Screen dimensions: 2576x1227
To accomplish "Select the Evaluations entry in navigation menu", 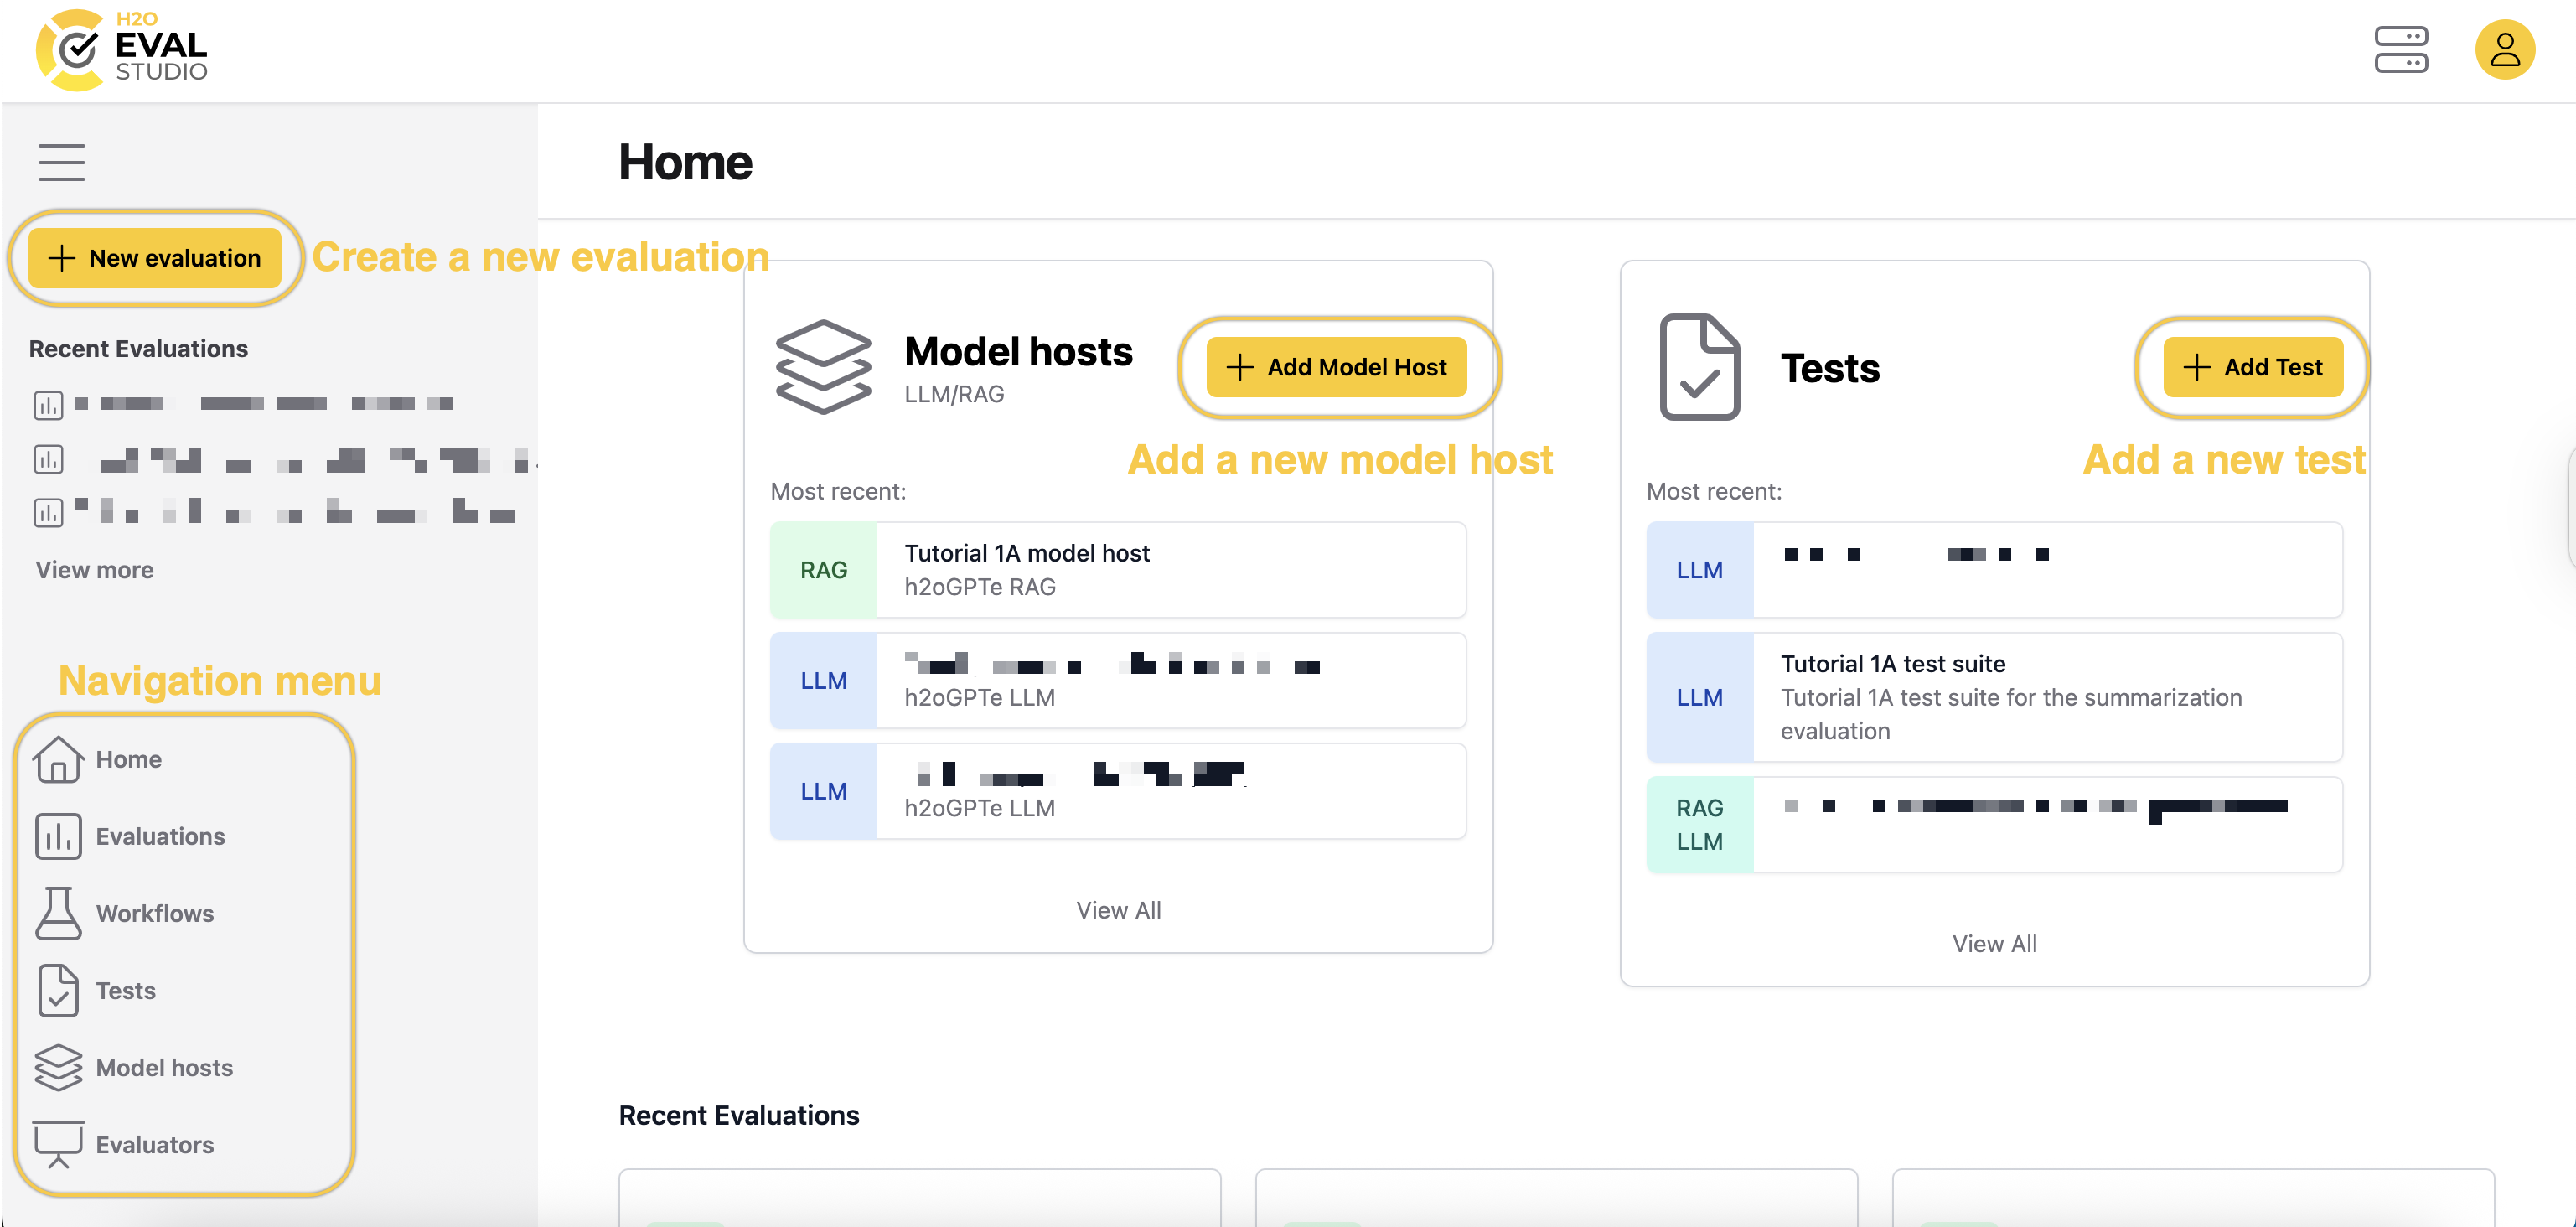I will click(x=160, y=837).
